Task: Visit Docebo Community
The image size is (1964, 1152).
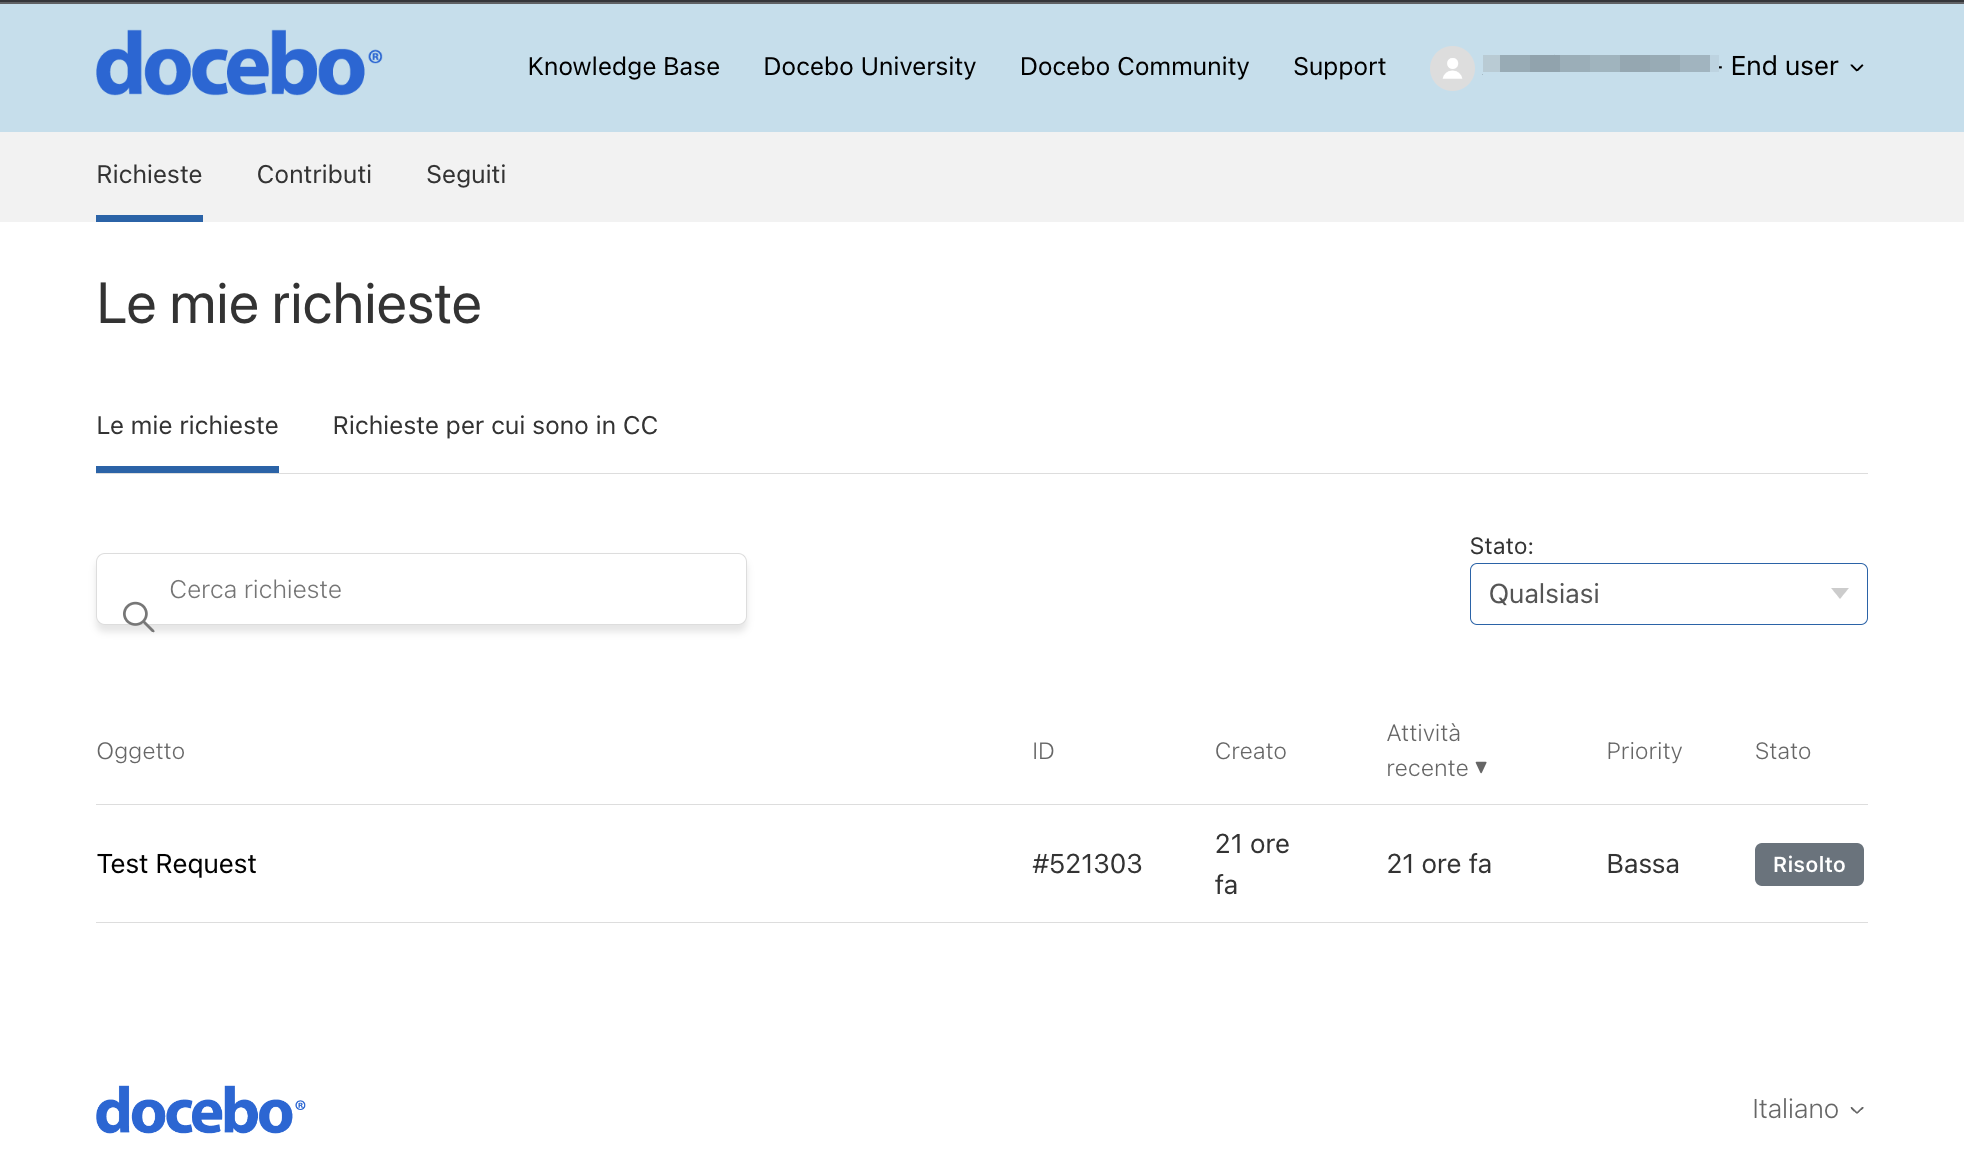Action: [x=1134, y=66]
